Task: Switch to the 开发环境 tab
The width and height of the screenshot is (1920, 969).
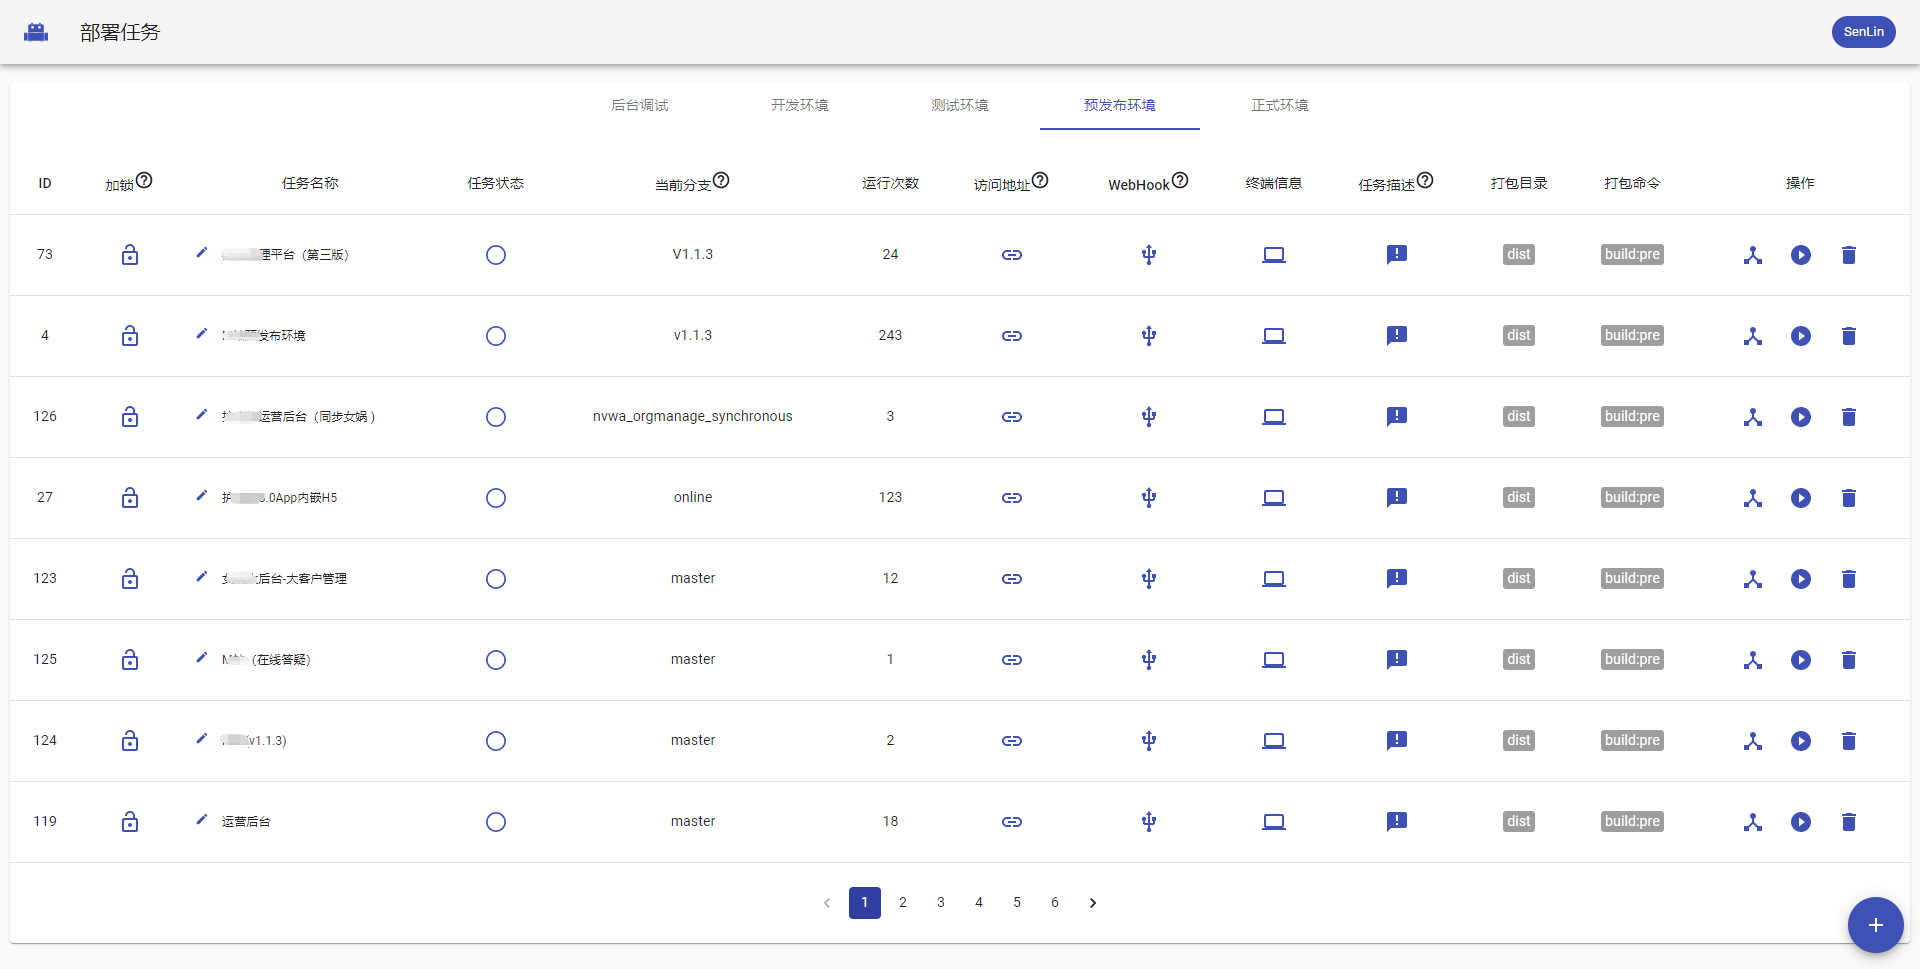Action: tap(800, 105)
